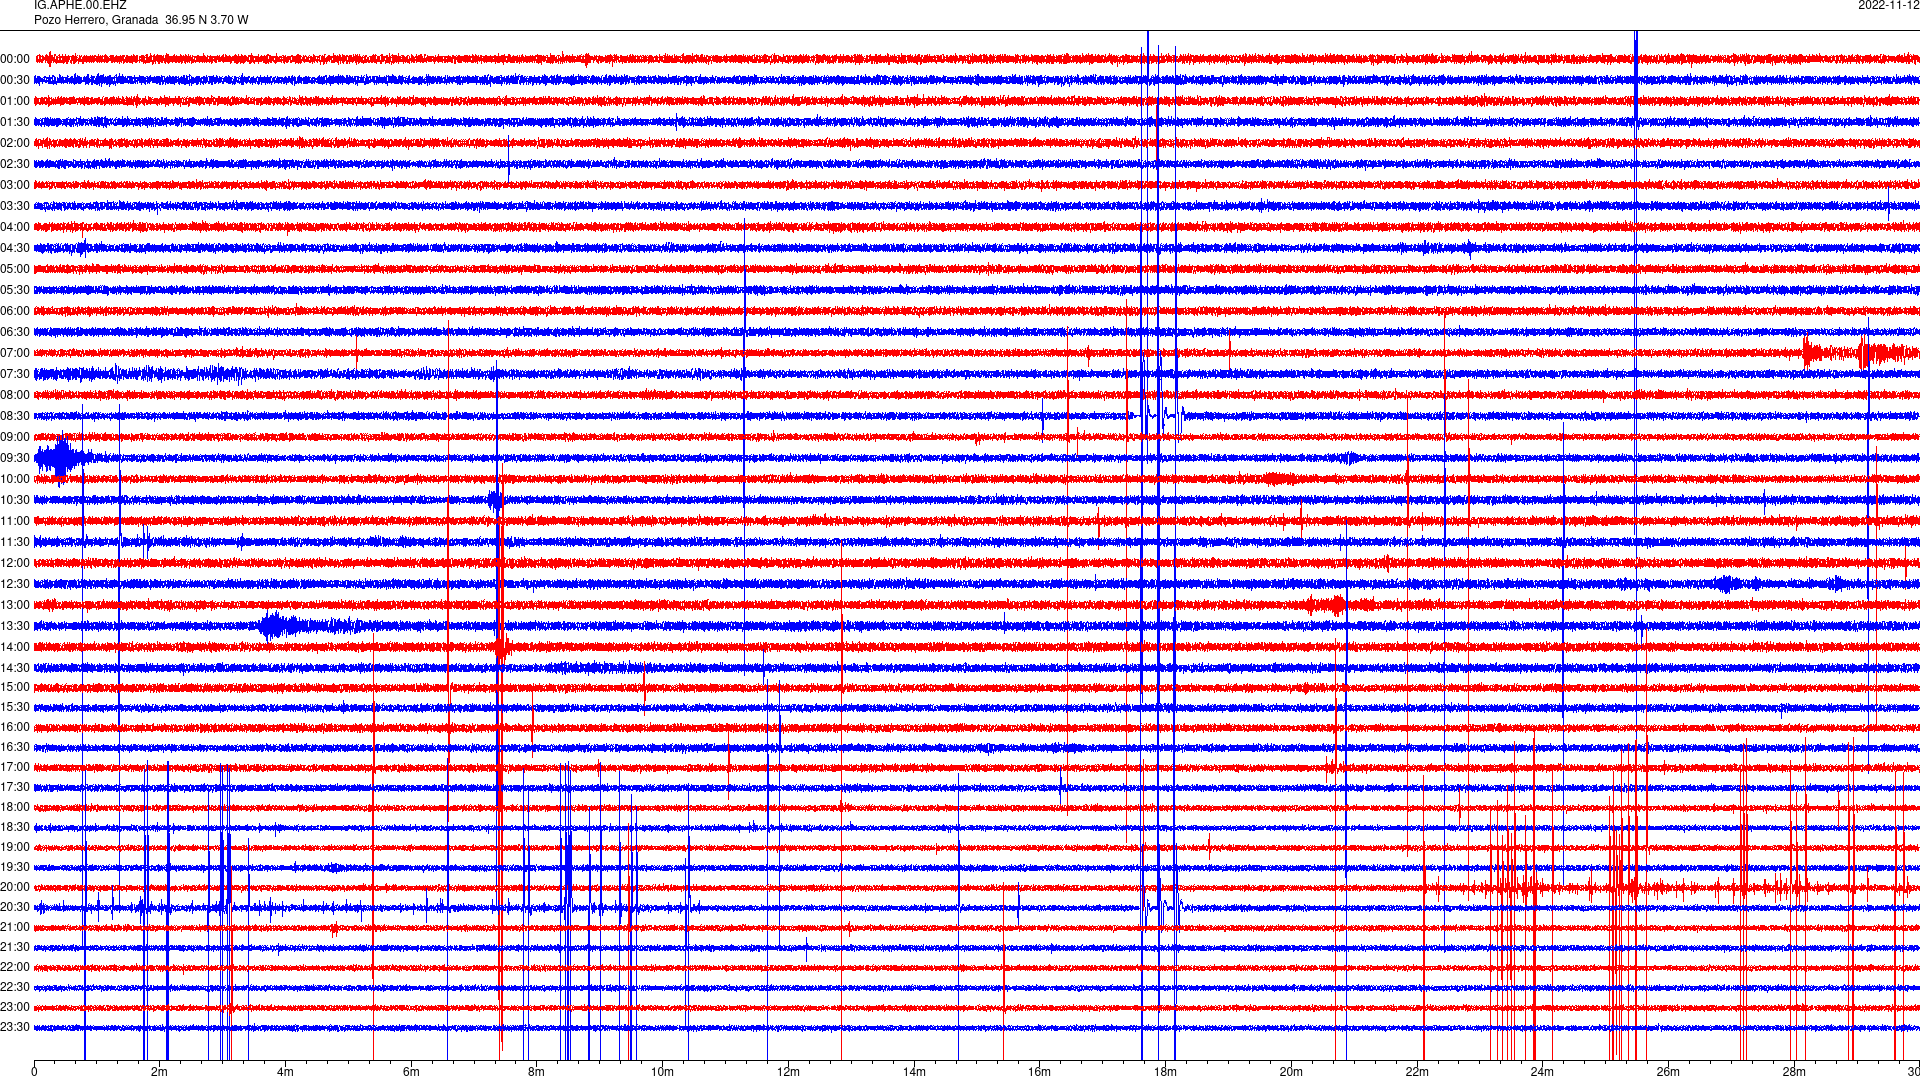Click the 28m mark on time axis
Screen dimensions: 1920x1080
tap(1794, 1072)
